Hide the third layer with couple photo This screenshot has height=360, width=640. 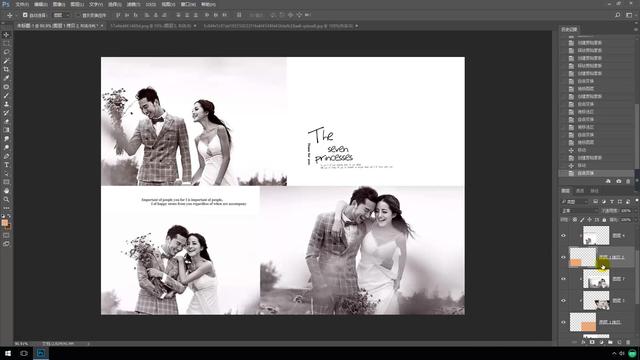click(x=563, y=279)
